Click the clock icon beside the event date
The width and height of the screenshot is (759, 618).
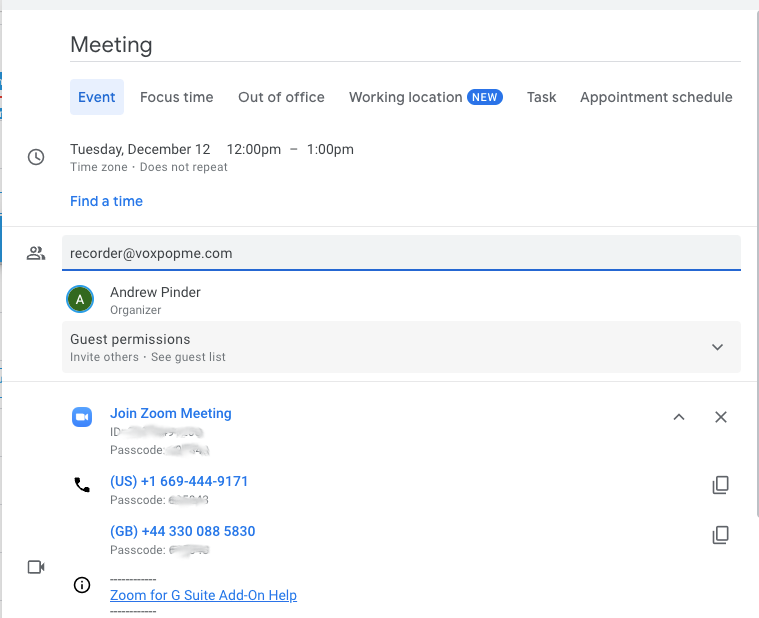coord(36,157)
